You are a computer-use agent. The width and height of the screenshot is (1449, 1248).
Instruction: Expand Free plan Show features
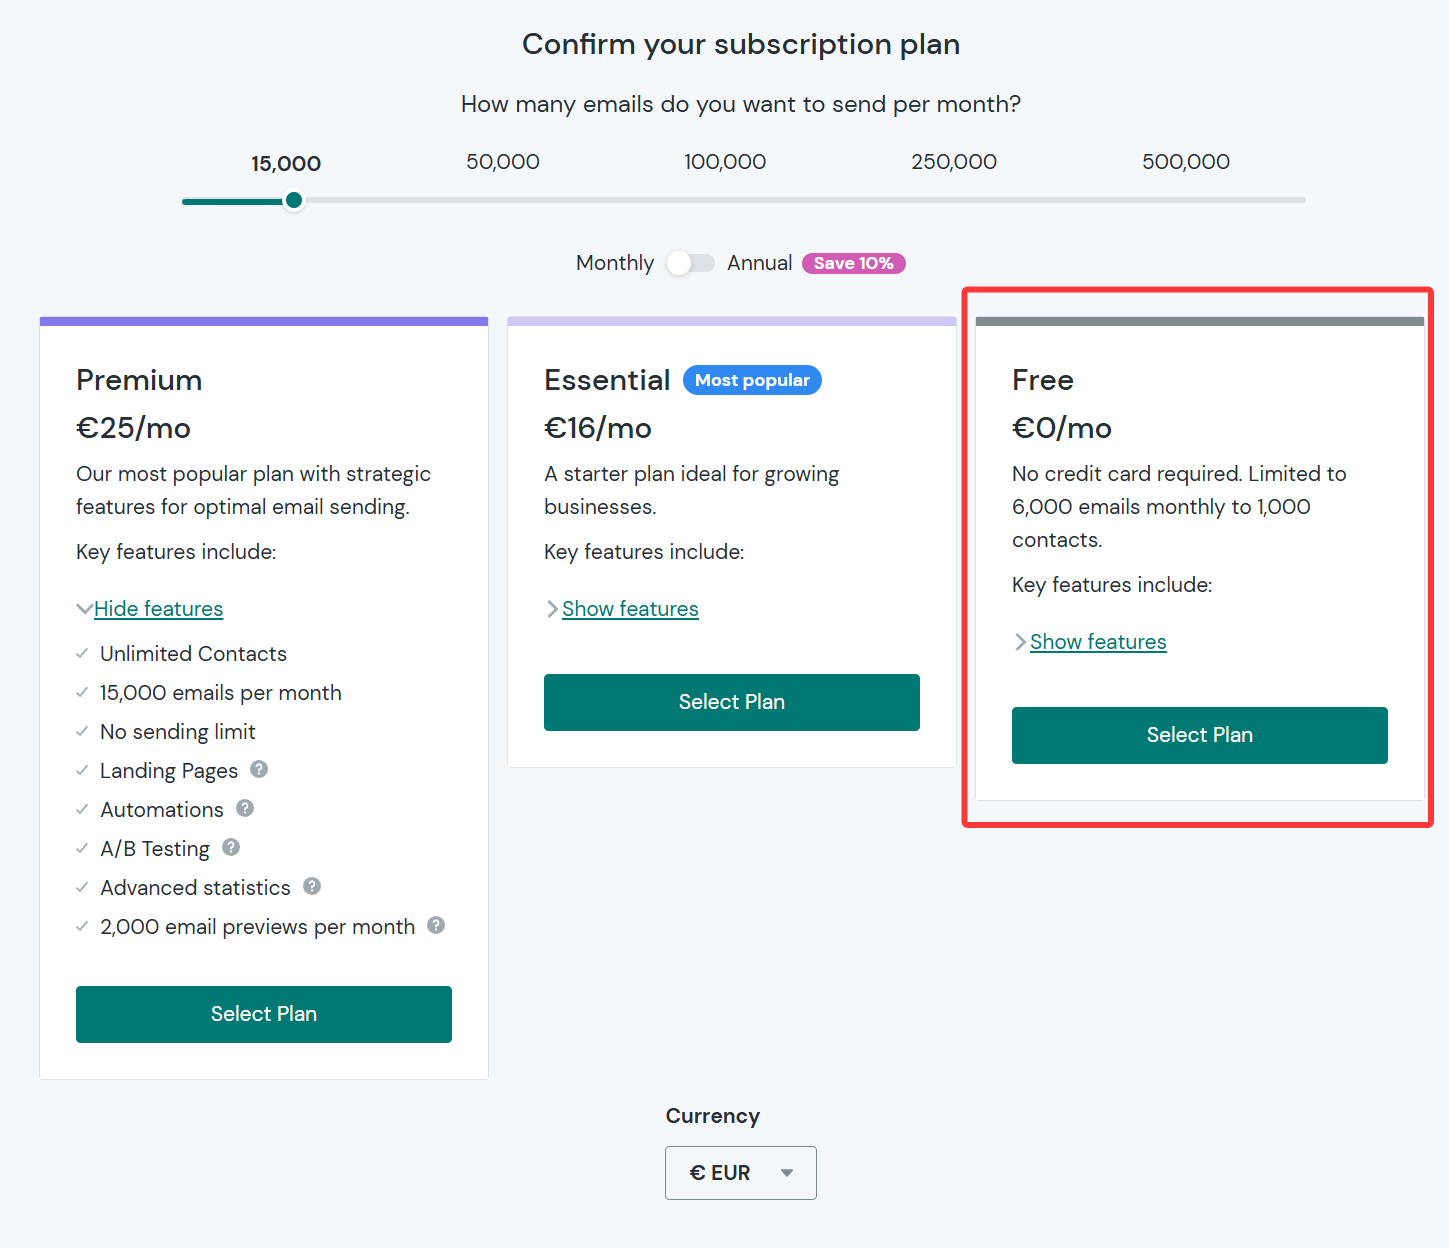pyautogui.click(x=1097, y=642)
